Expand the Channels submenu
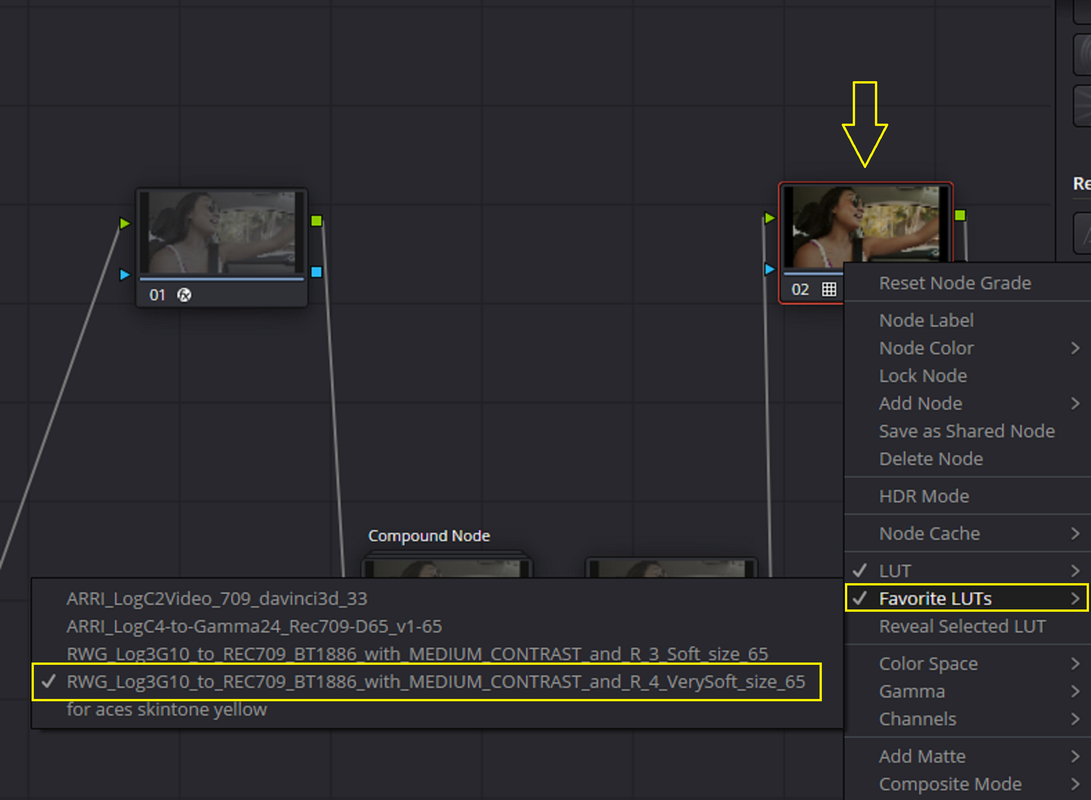This screenshot has width=1091, height=800. (967, 719)
